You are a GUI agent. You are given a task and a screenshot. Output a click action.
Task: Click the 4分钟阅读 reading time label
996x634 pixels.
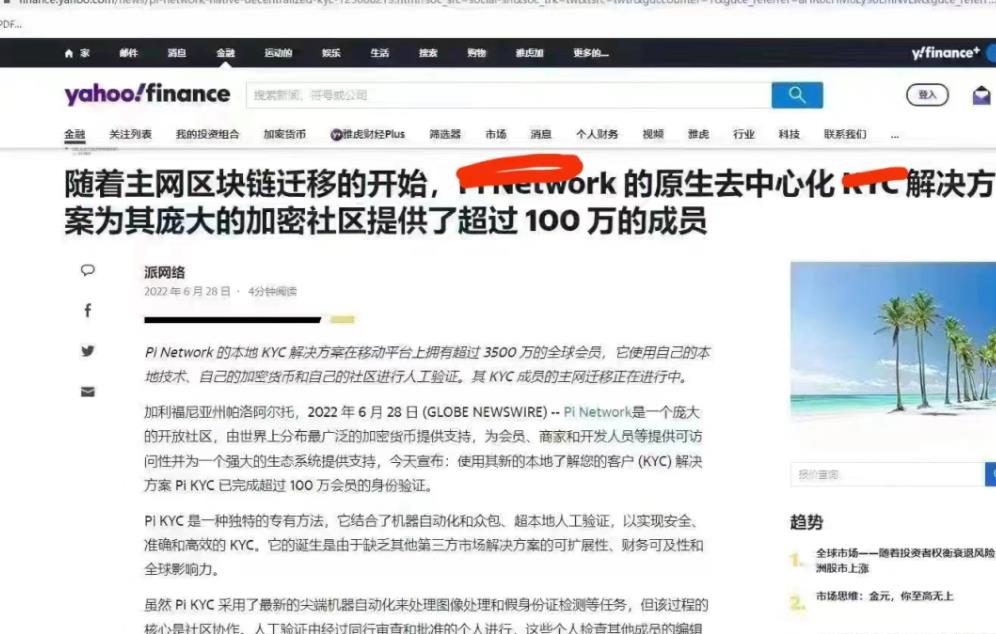coord(273,292)
